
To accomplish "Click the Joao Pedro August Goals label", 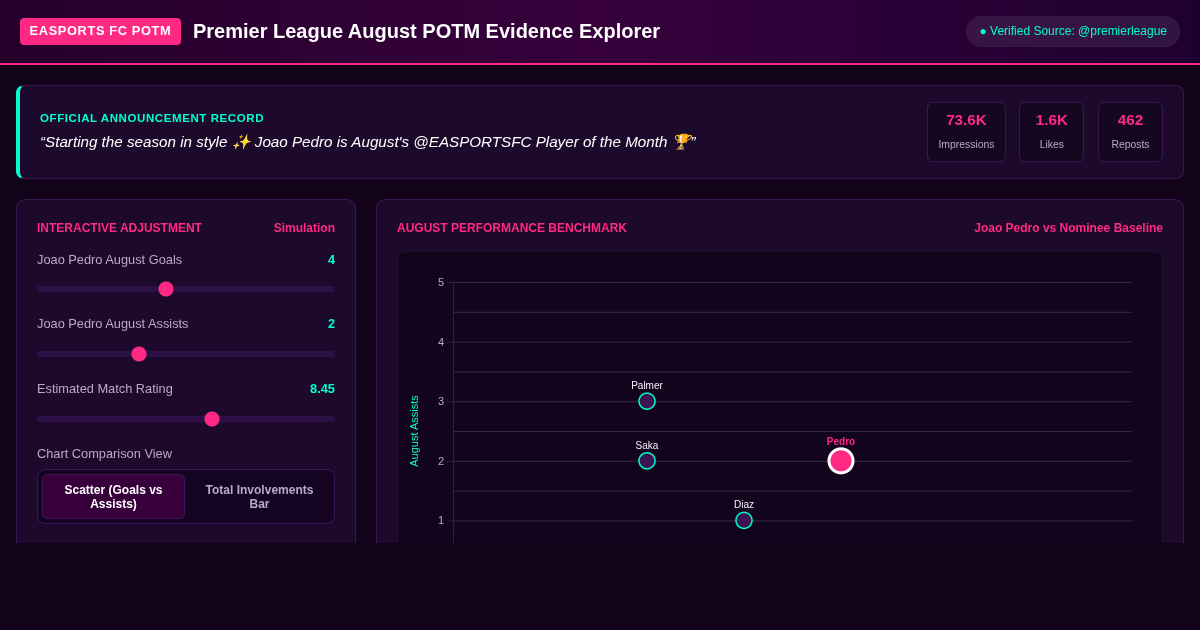I will (109, 260).
